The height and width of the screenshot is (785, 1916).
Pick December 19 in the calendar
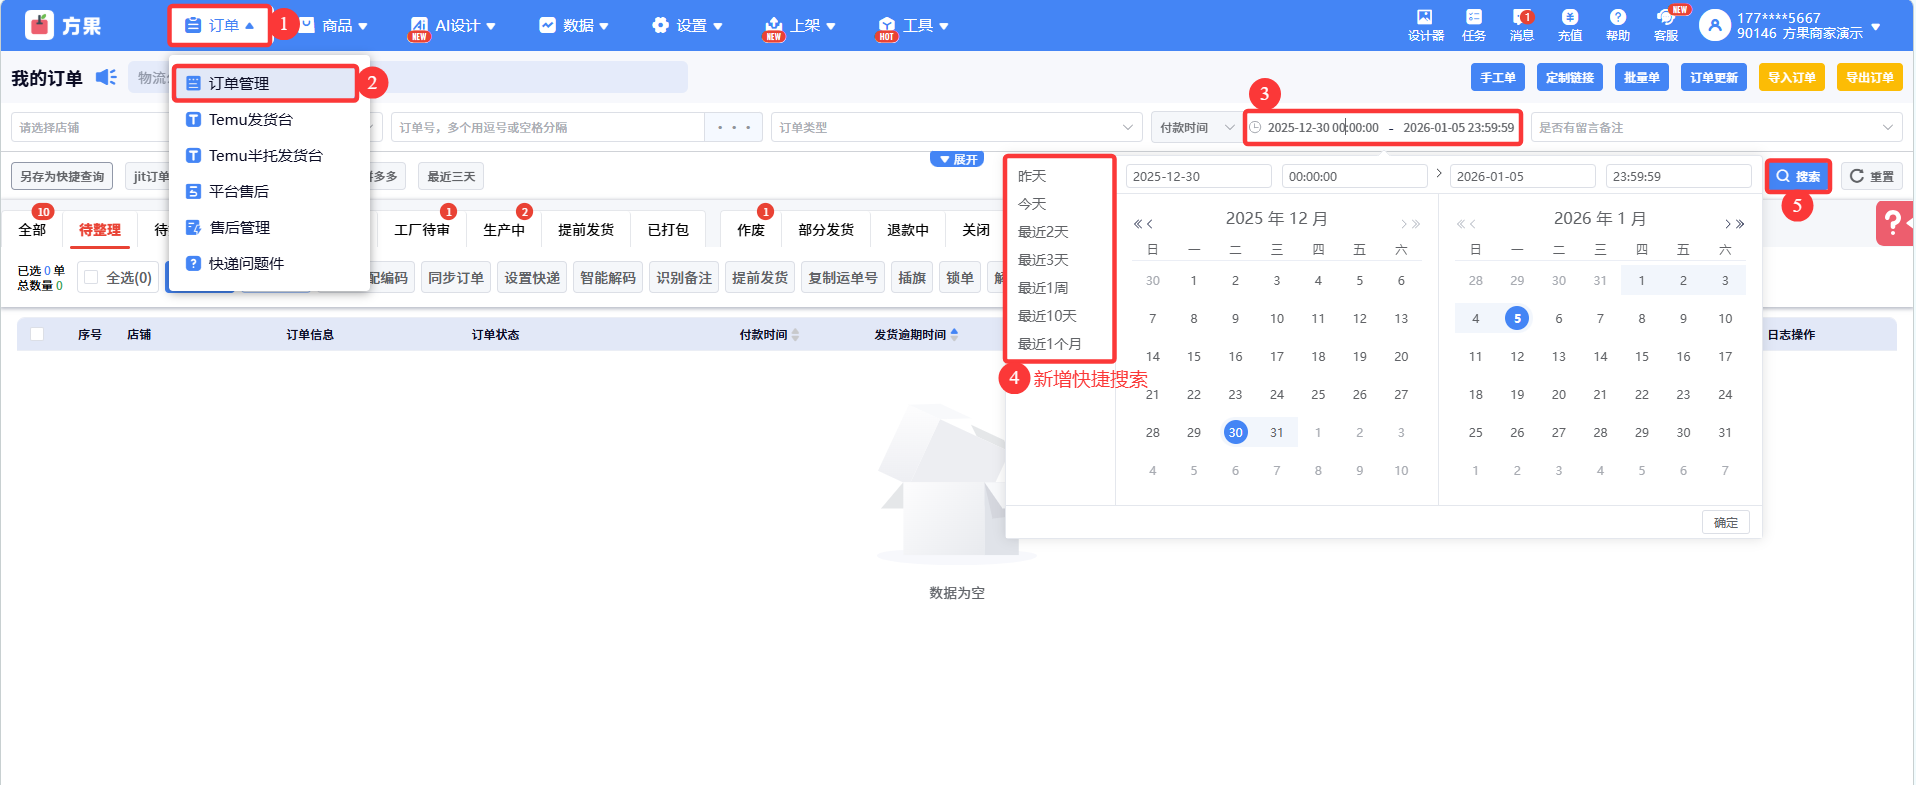[x=1359, y=357]
